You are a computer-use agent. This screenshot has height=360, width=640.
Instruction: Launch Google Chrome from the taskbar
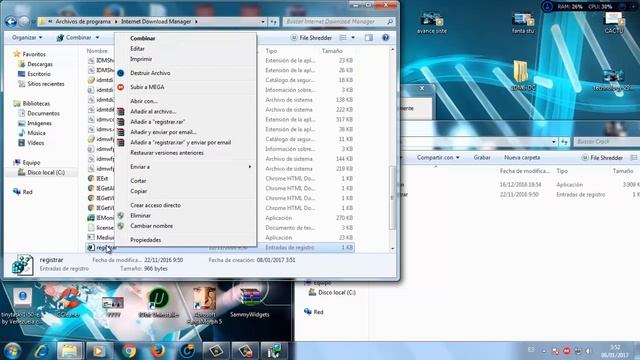129,351
